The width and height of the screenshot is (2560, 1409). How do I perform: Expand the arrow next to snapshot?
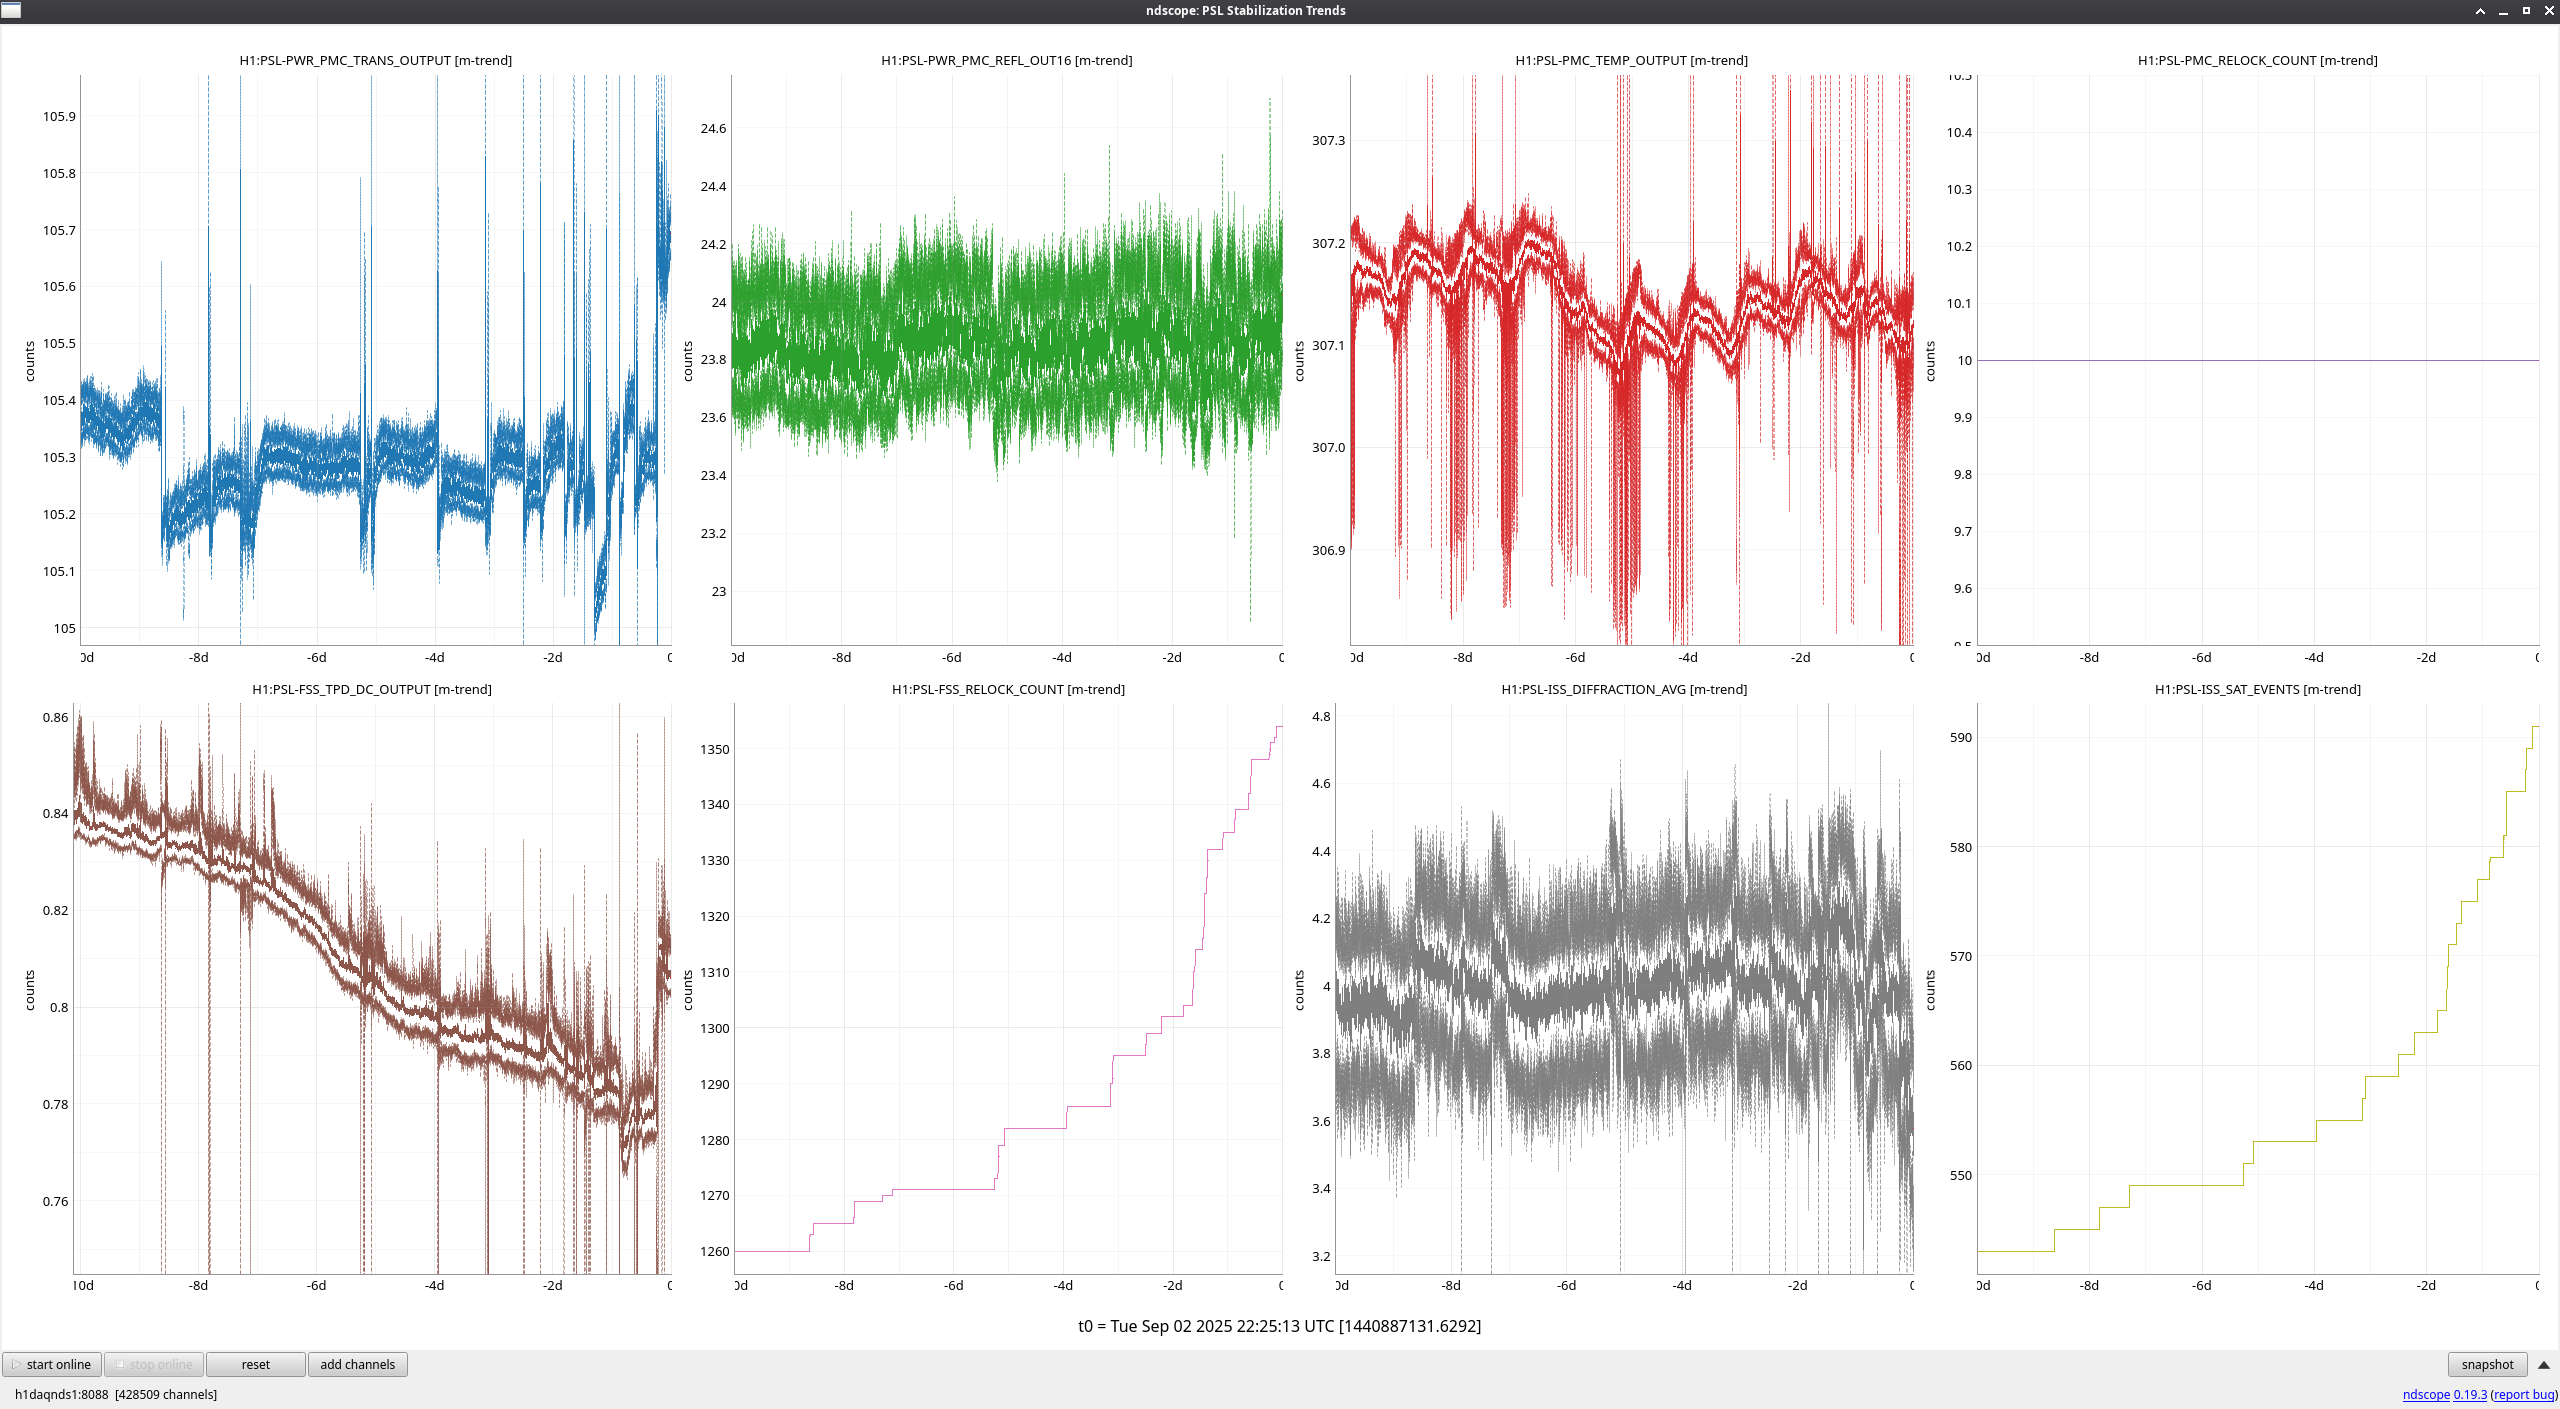[2543, 1364]
